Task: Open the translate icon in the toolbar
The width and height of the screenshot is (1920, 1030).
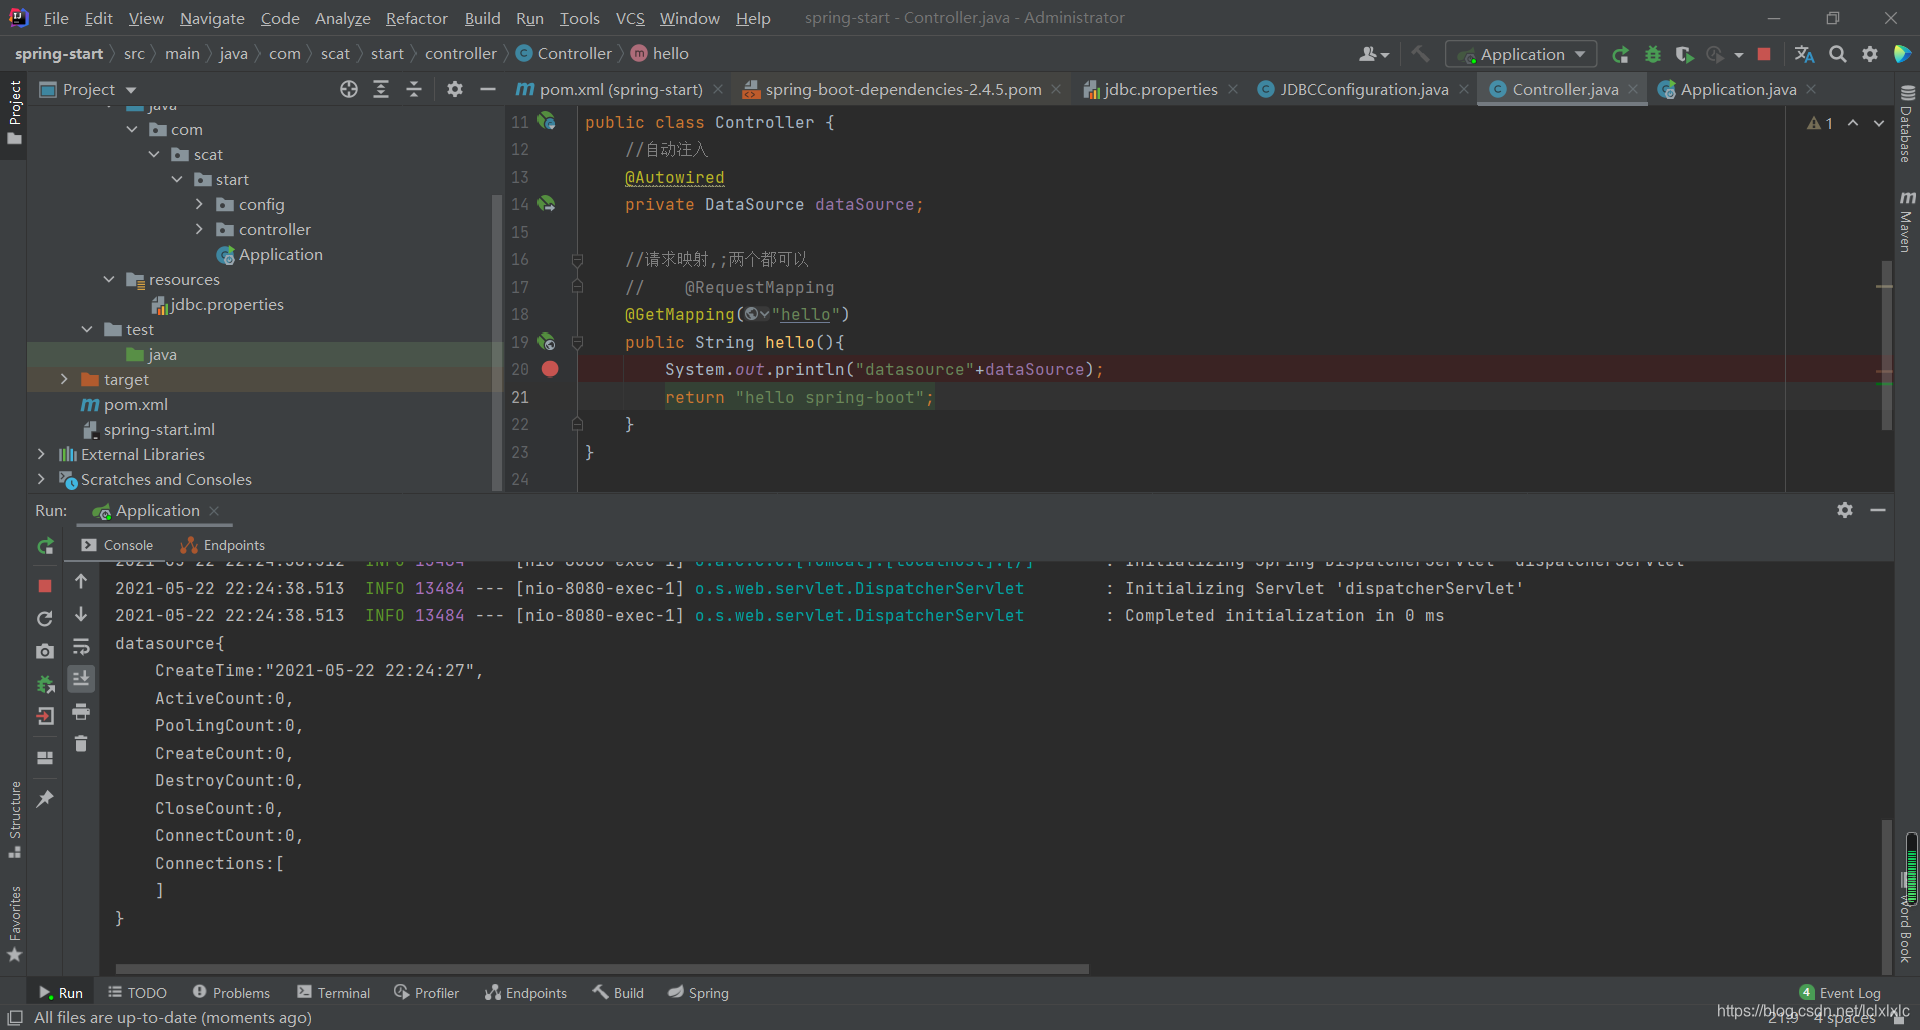Action: (1805, 54)
